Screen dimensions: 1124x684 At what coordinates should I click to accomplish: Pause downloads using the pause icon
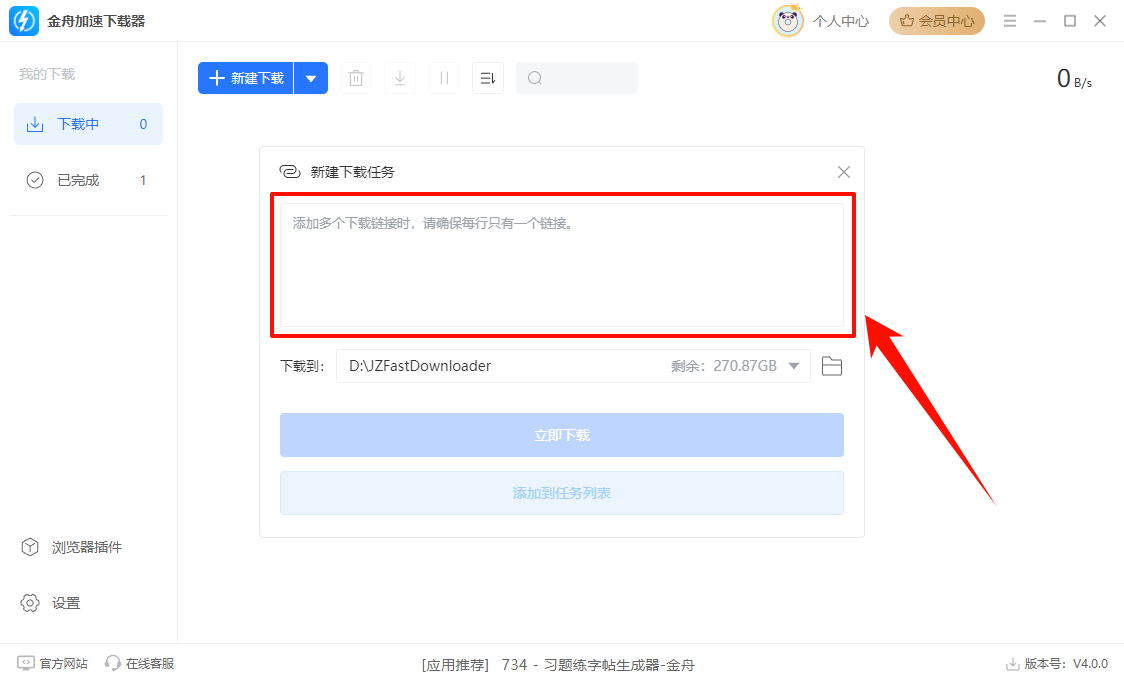[443, 77]
